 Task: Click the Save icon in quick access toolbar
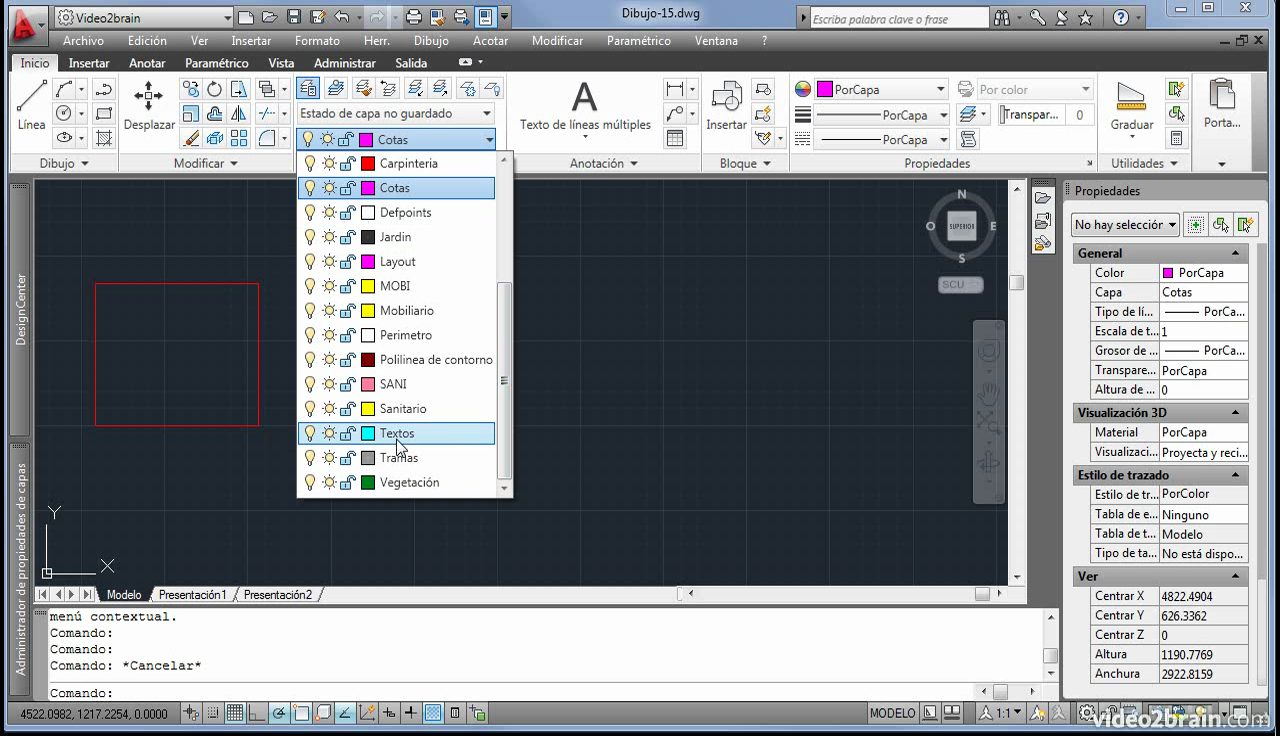294,17
